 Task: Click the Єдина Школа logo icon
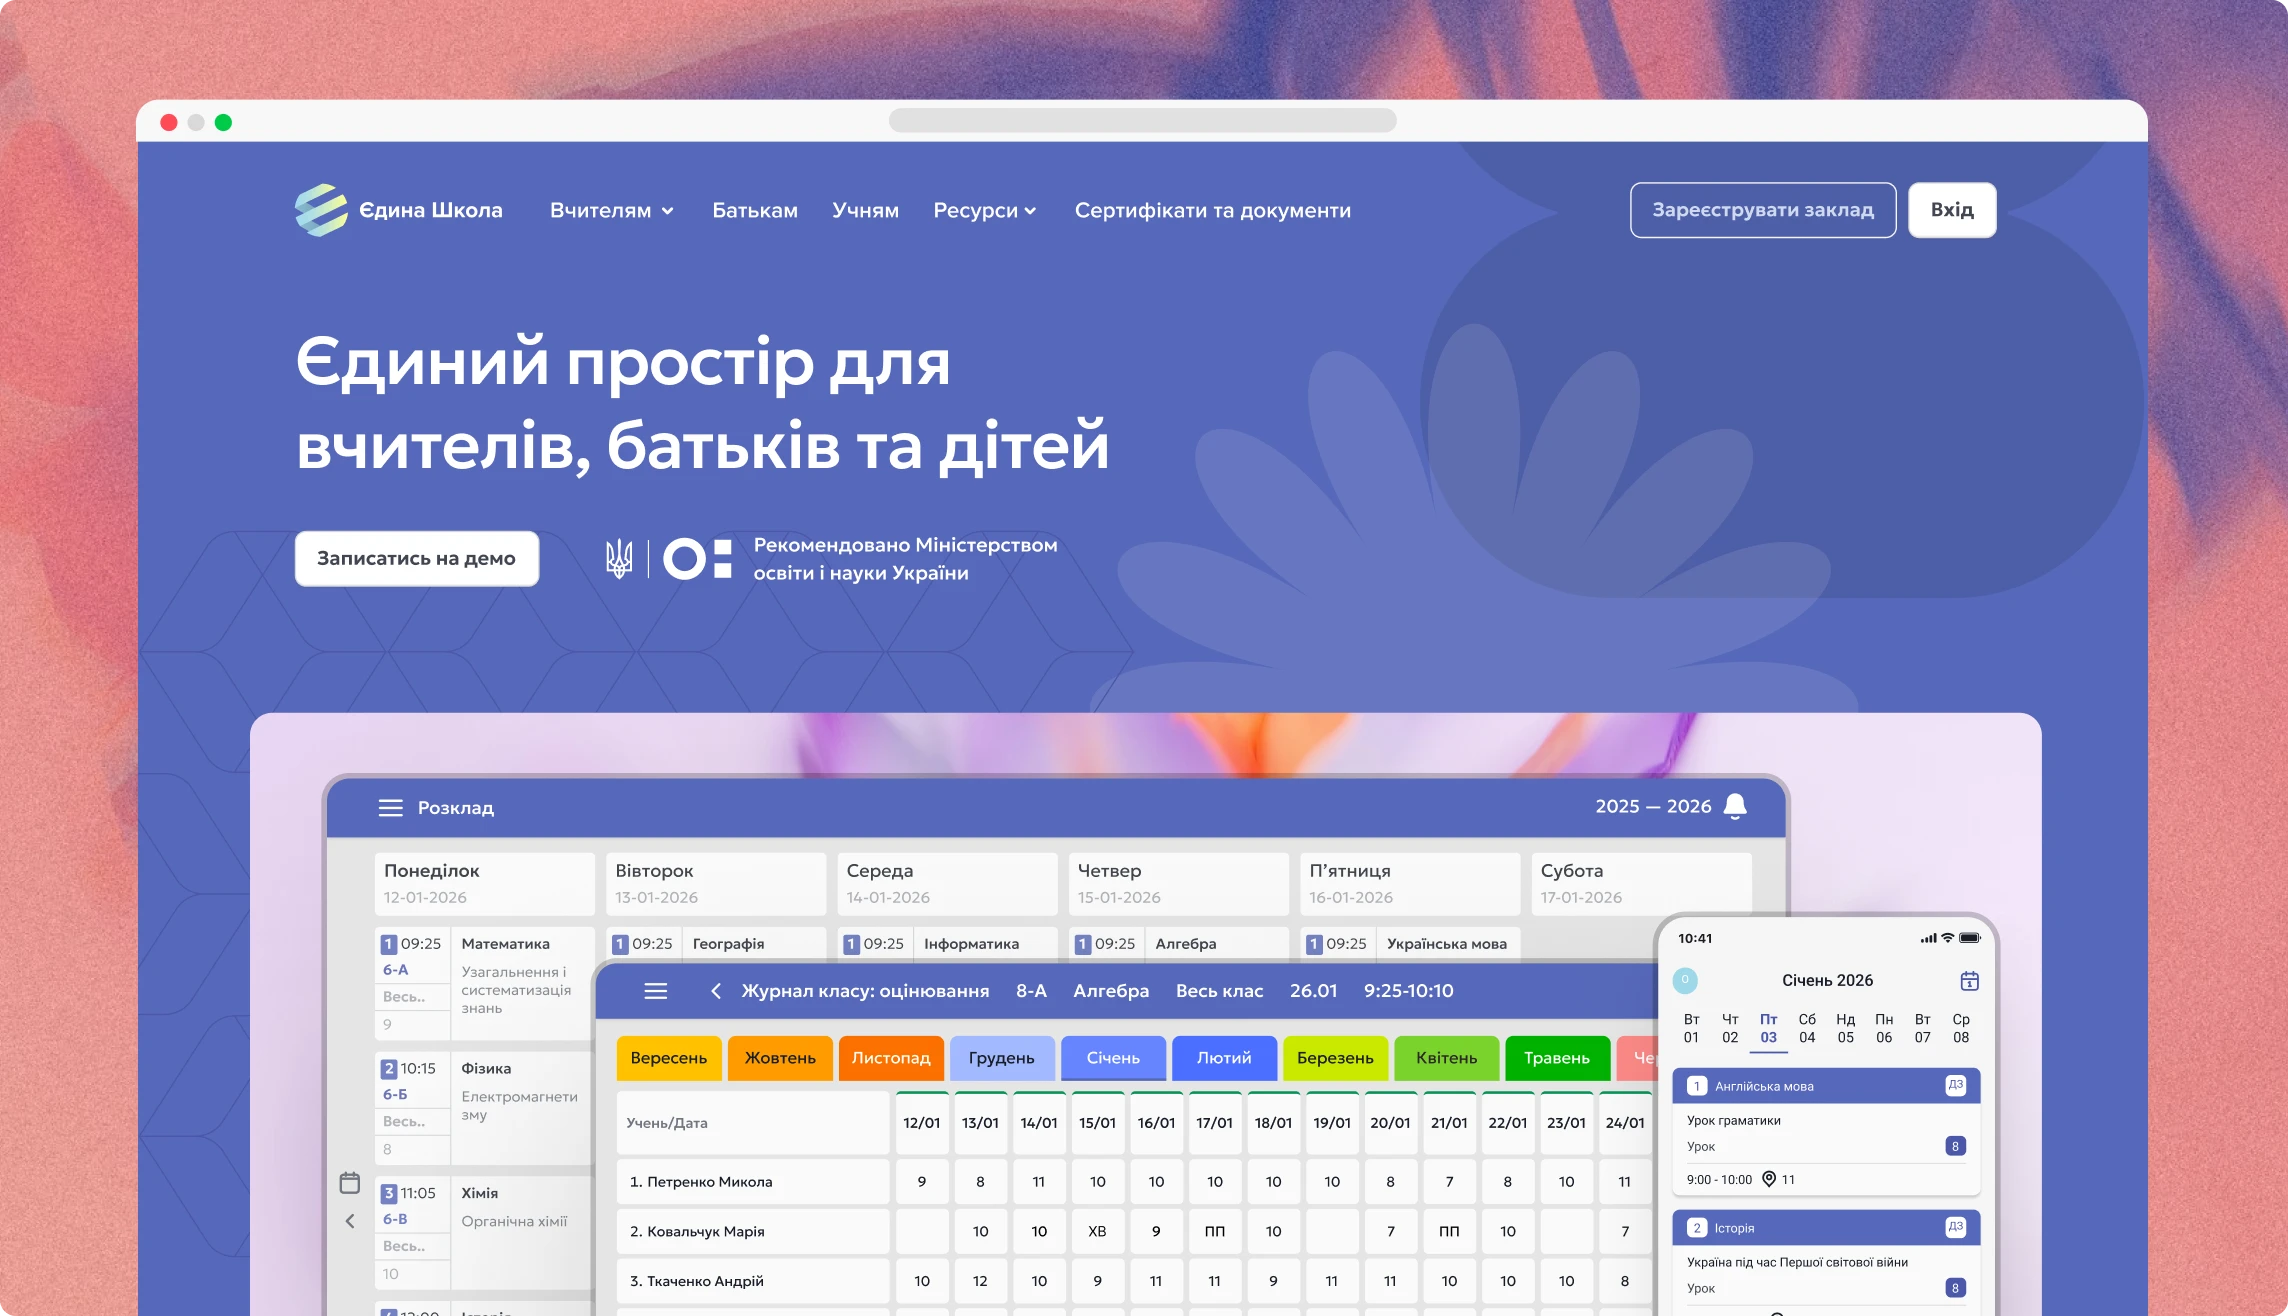pos(321,210)
